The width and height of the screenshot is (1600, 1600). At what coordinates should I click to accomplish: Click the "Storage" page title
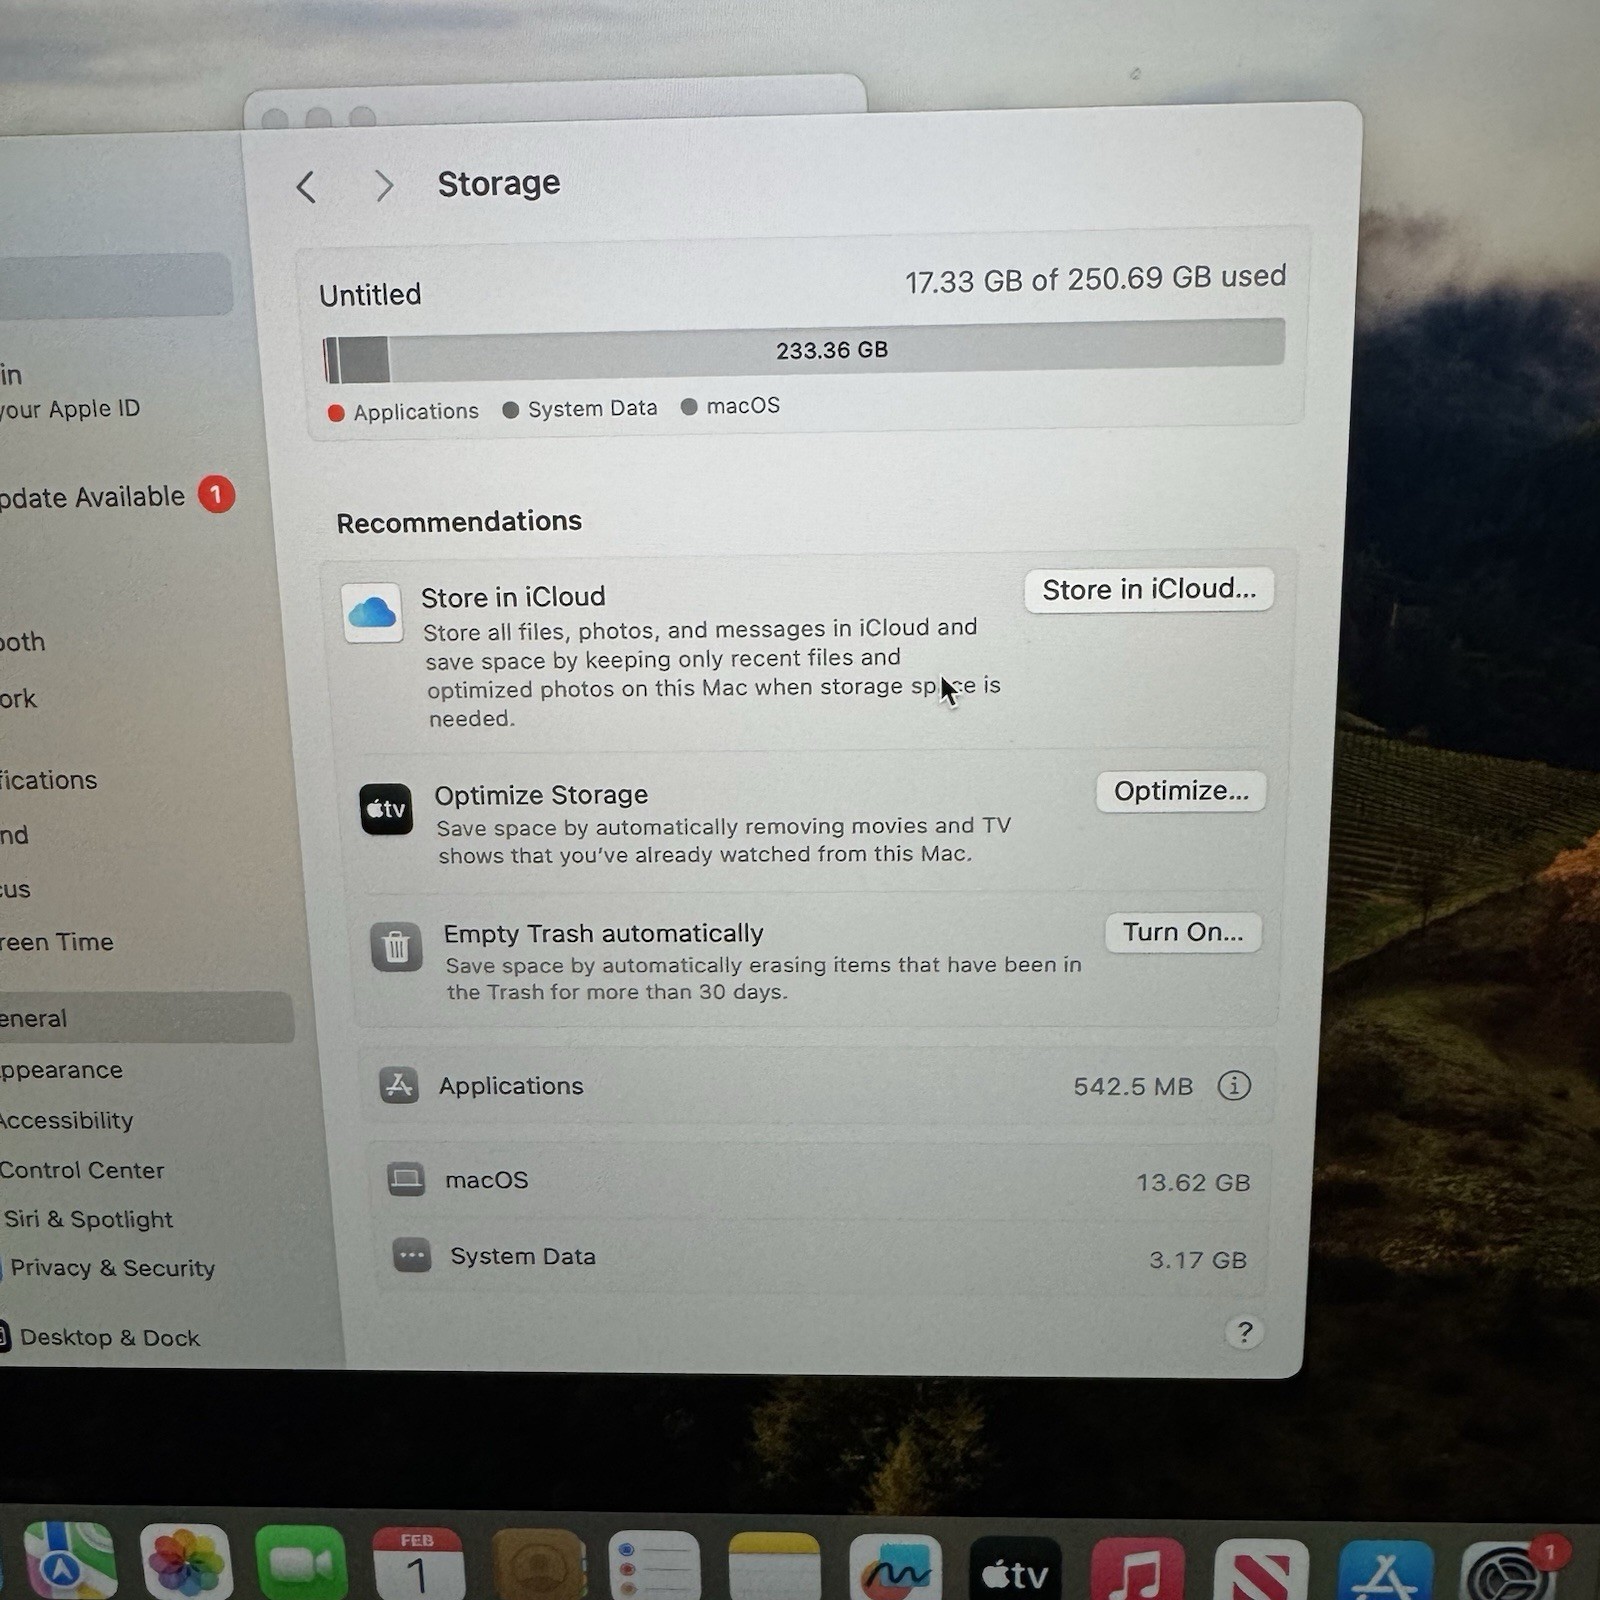pyautogui.click(x=499, y=184)
